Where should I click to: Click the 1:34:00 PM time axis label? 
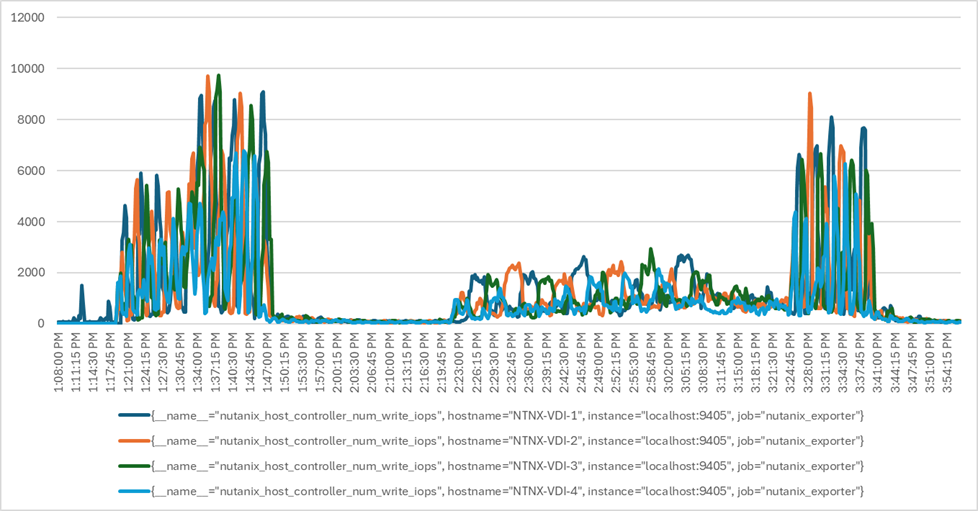coord(198,363)
